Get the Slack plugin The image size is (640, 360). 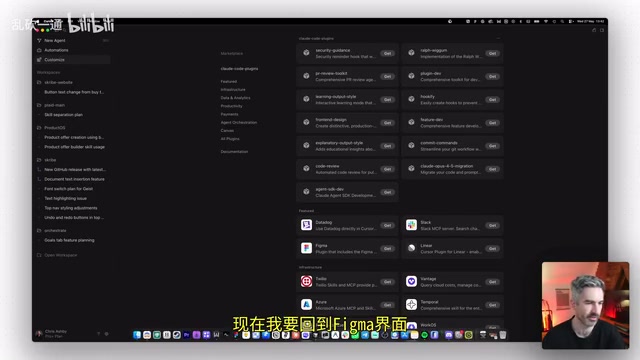click(493, 225)
